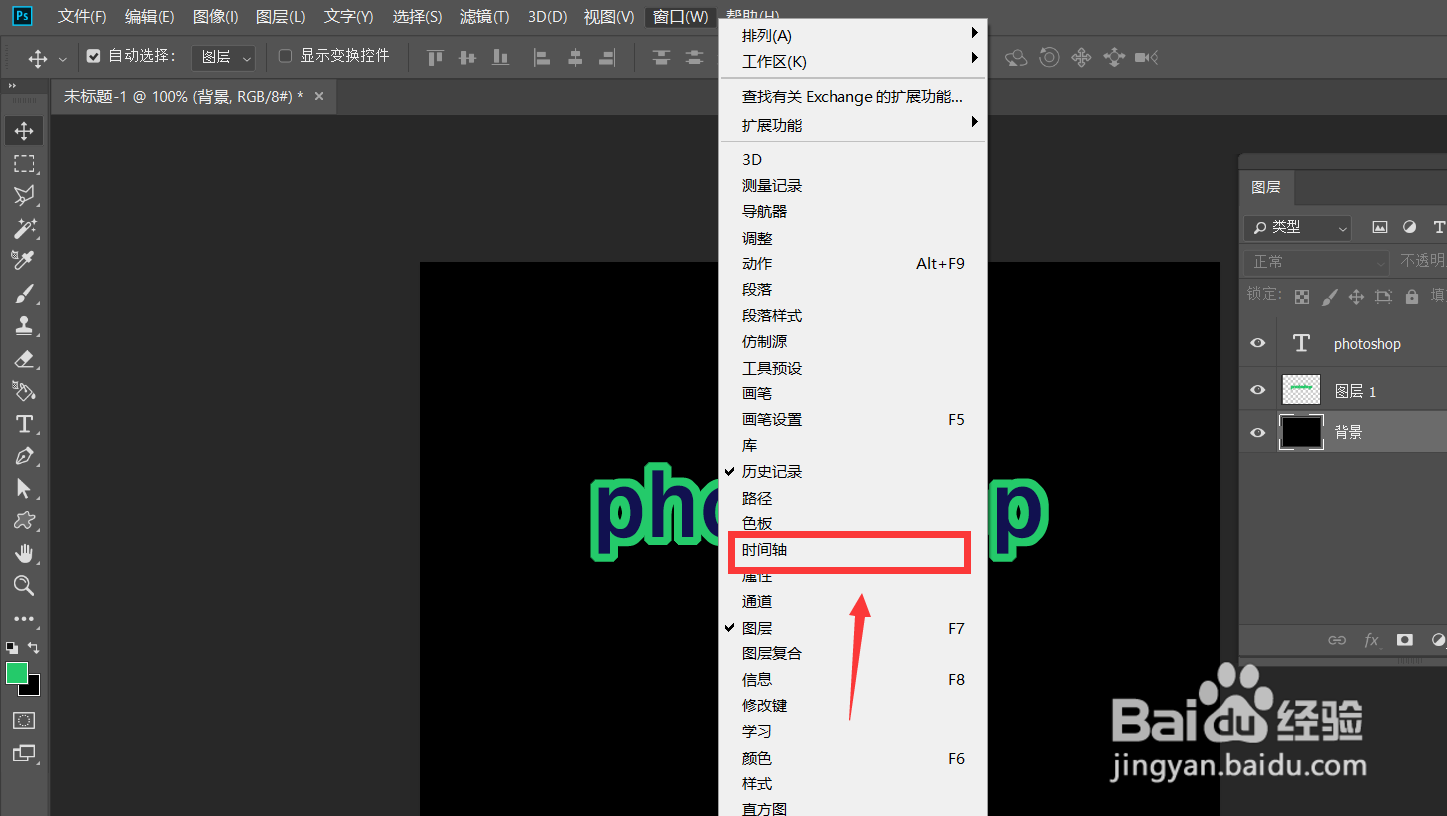The height and width of the screenshot is (816, 1447).
Task: Enable the 显示变换控件 checkbox
Action: (285, 56)
